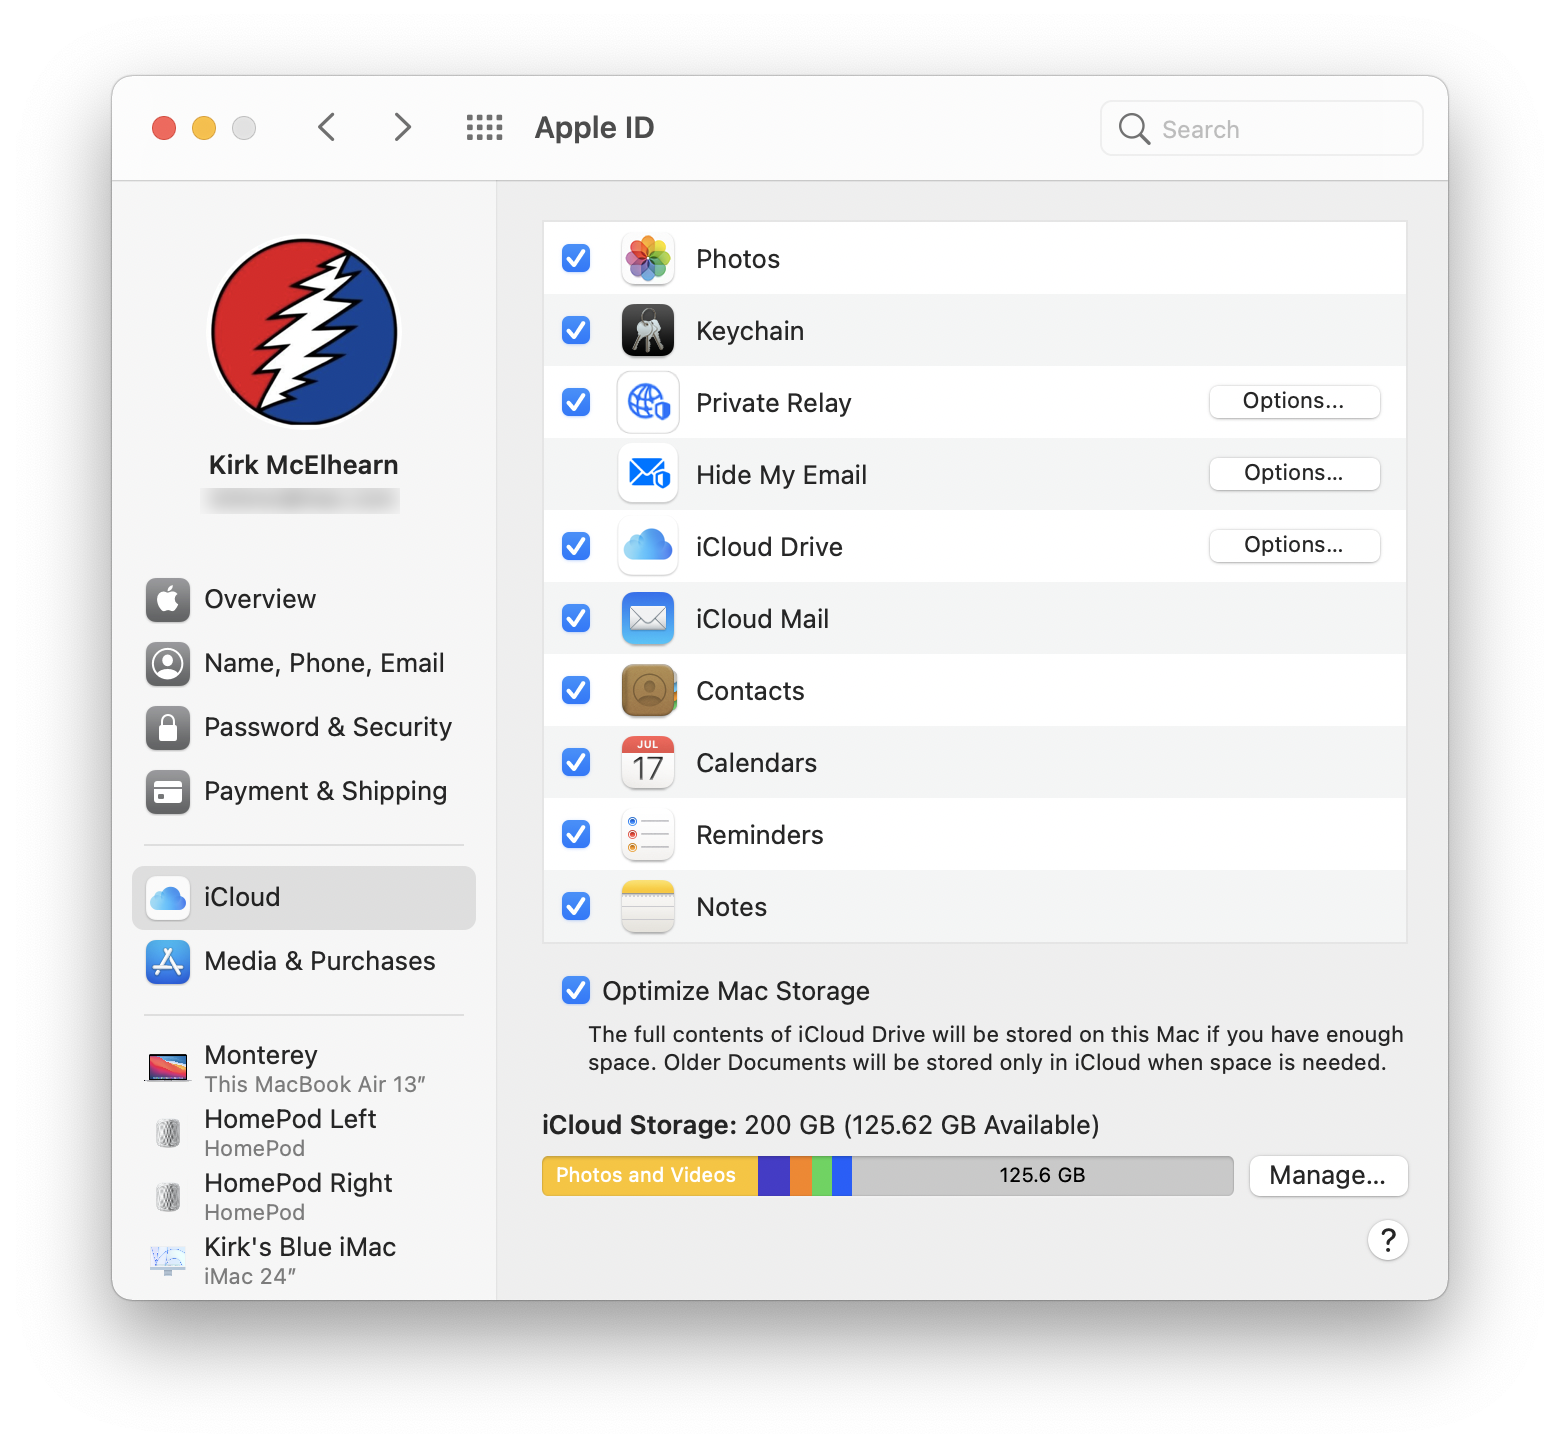Screen dimensions: 1560x1448
Task: Open Name, Phone, Email section
Action: point(304,663)
